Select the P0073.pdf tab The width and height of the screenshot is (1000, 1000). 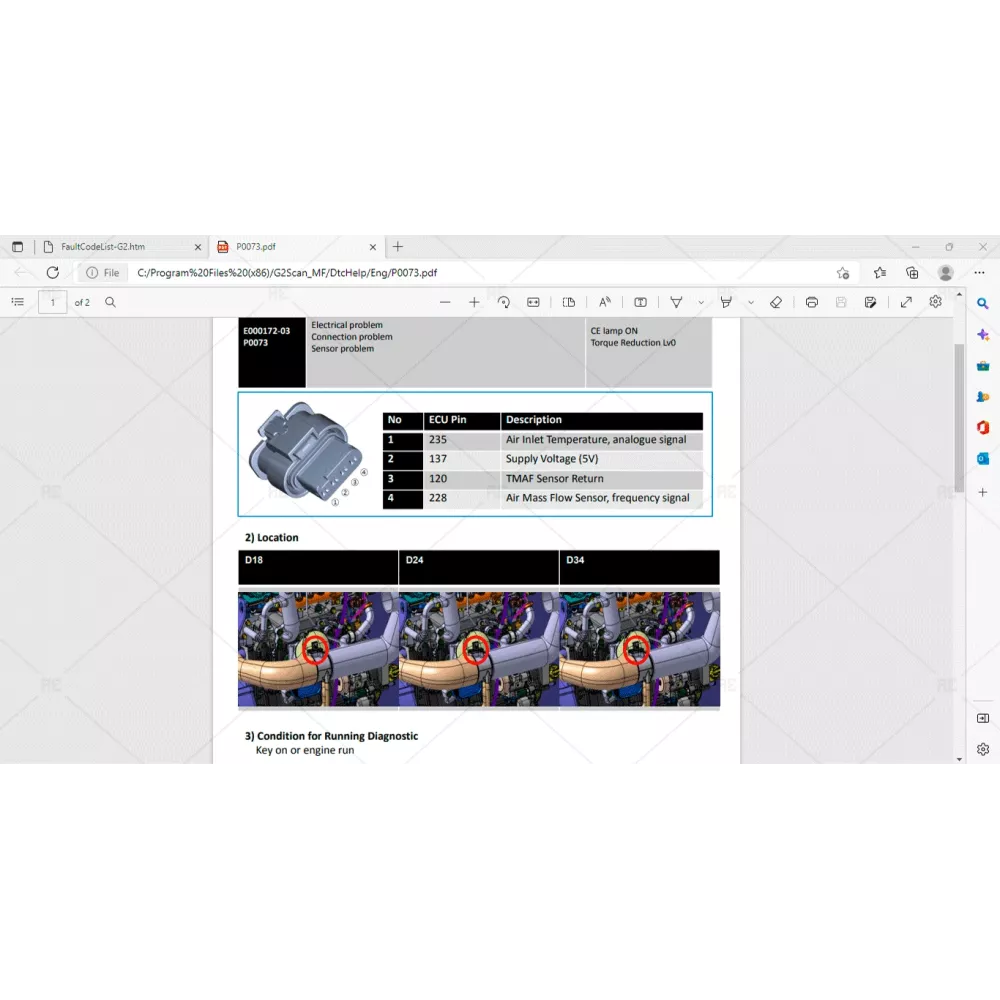(290, 246)
